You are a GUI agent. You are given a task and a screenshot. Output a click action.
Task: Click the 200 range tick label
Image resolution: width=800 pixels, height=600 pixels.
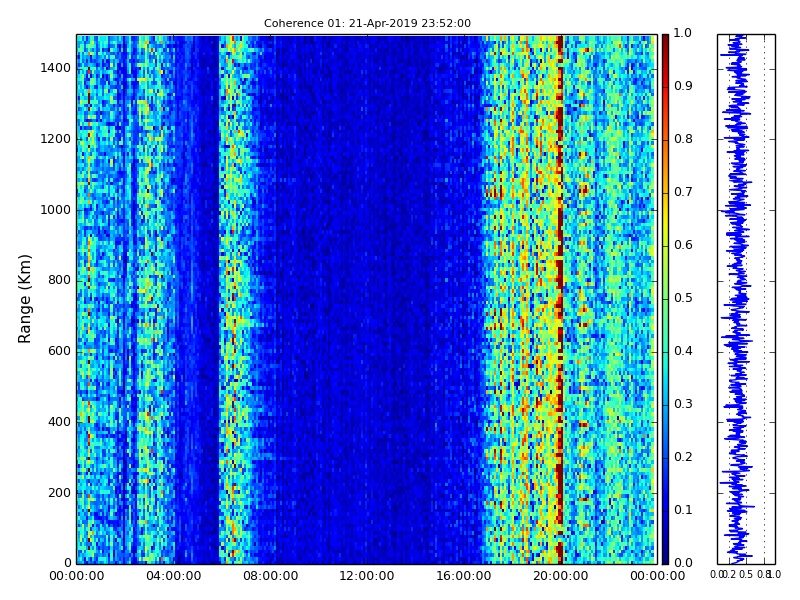coord(59,493)
